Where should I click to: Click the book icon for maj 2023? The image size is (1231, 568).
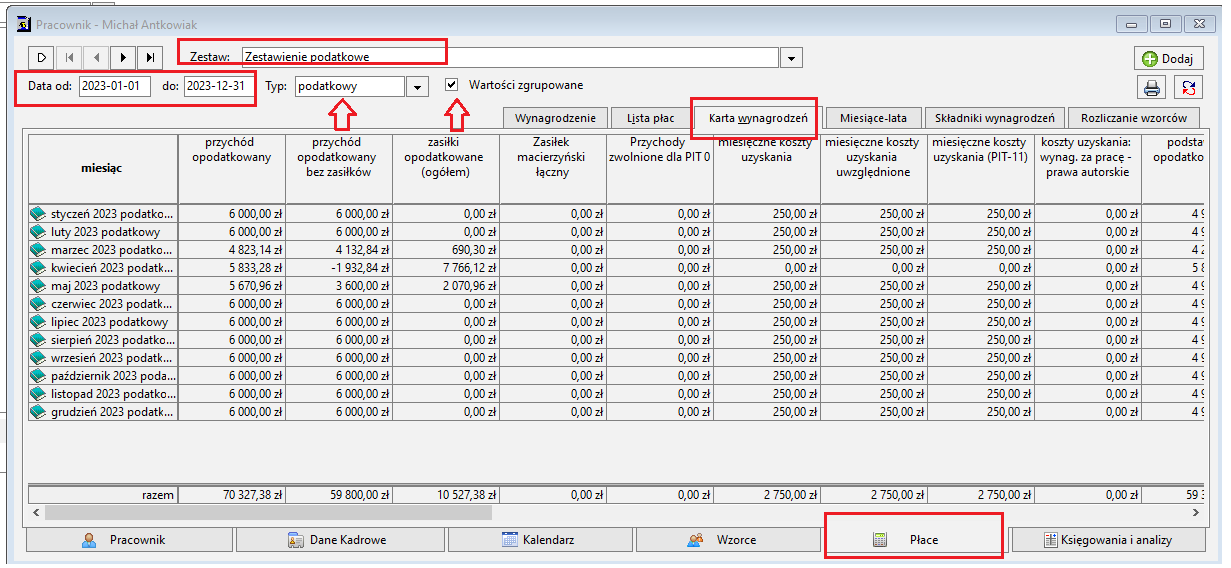pyautogui.click(x=39, y=286)
